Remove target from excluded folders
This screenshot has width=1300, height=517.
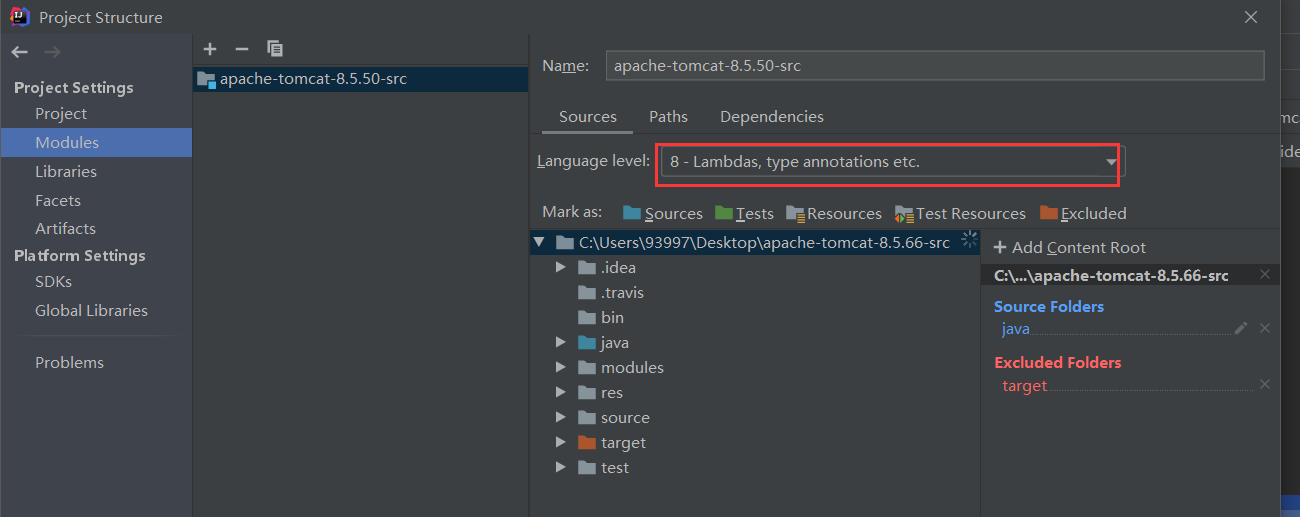click(x=1265, y=385)
